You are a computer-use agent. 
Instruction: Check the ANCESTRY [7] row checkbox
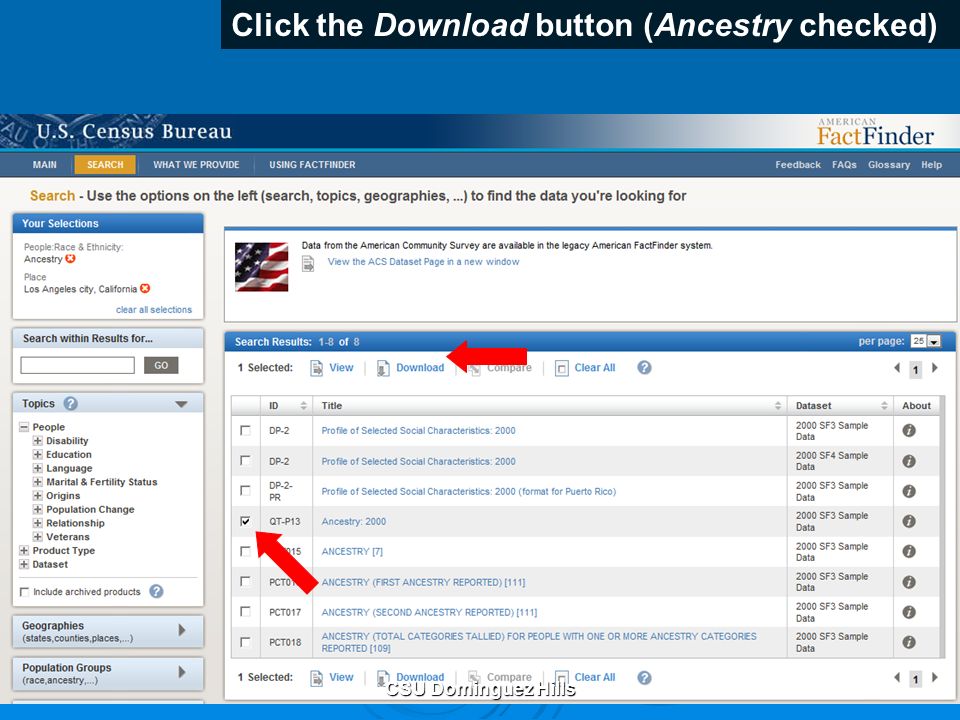pos(246,551)
